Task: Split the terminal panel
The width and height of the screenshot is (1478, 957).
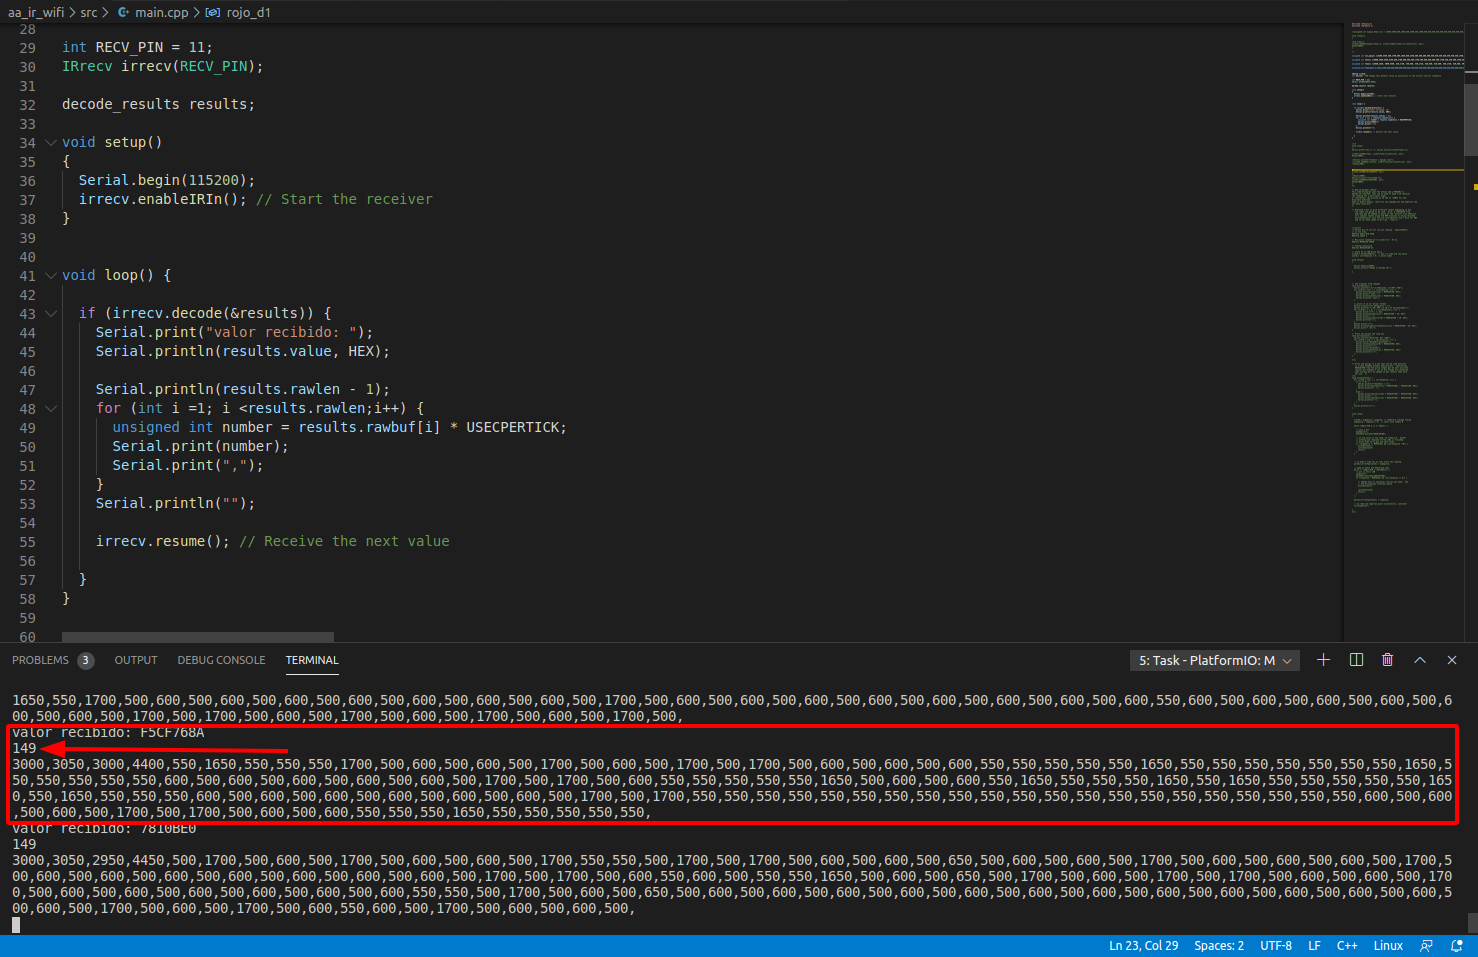Action: tap(1356, 660)
